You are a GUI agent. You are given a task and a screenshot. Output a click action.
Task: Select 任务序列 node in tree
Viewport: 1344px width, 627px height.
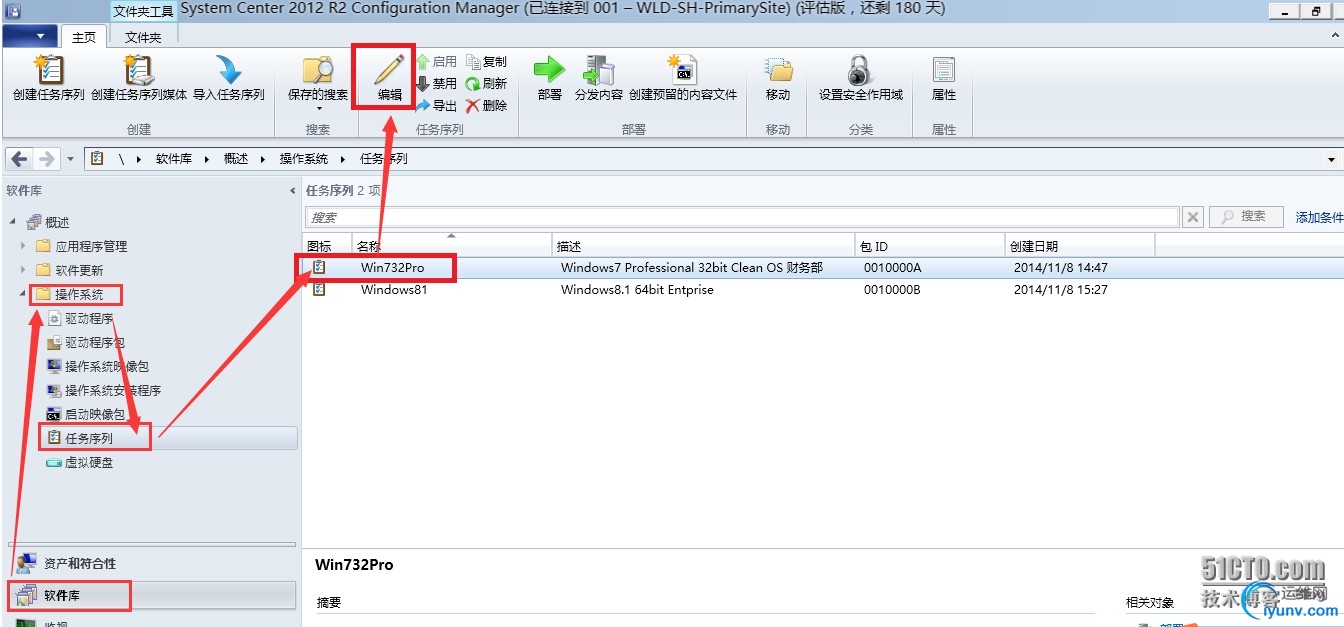[81, 438]
